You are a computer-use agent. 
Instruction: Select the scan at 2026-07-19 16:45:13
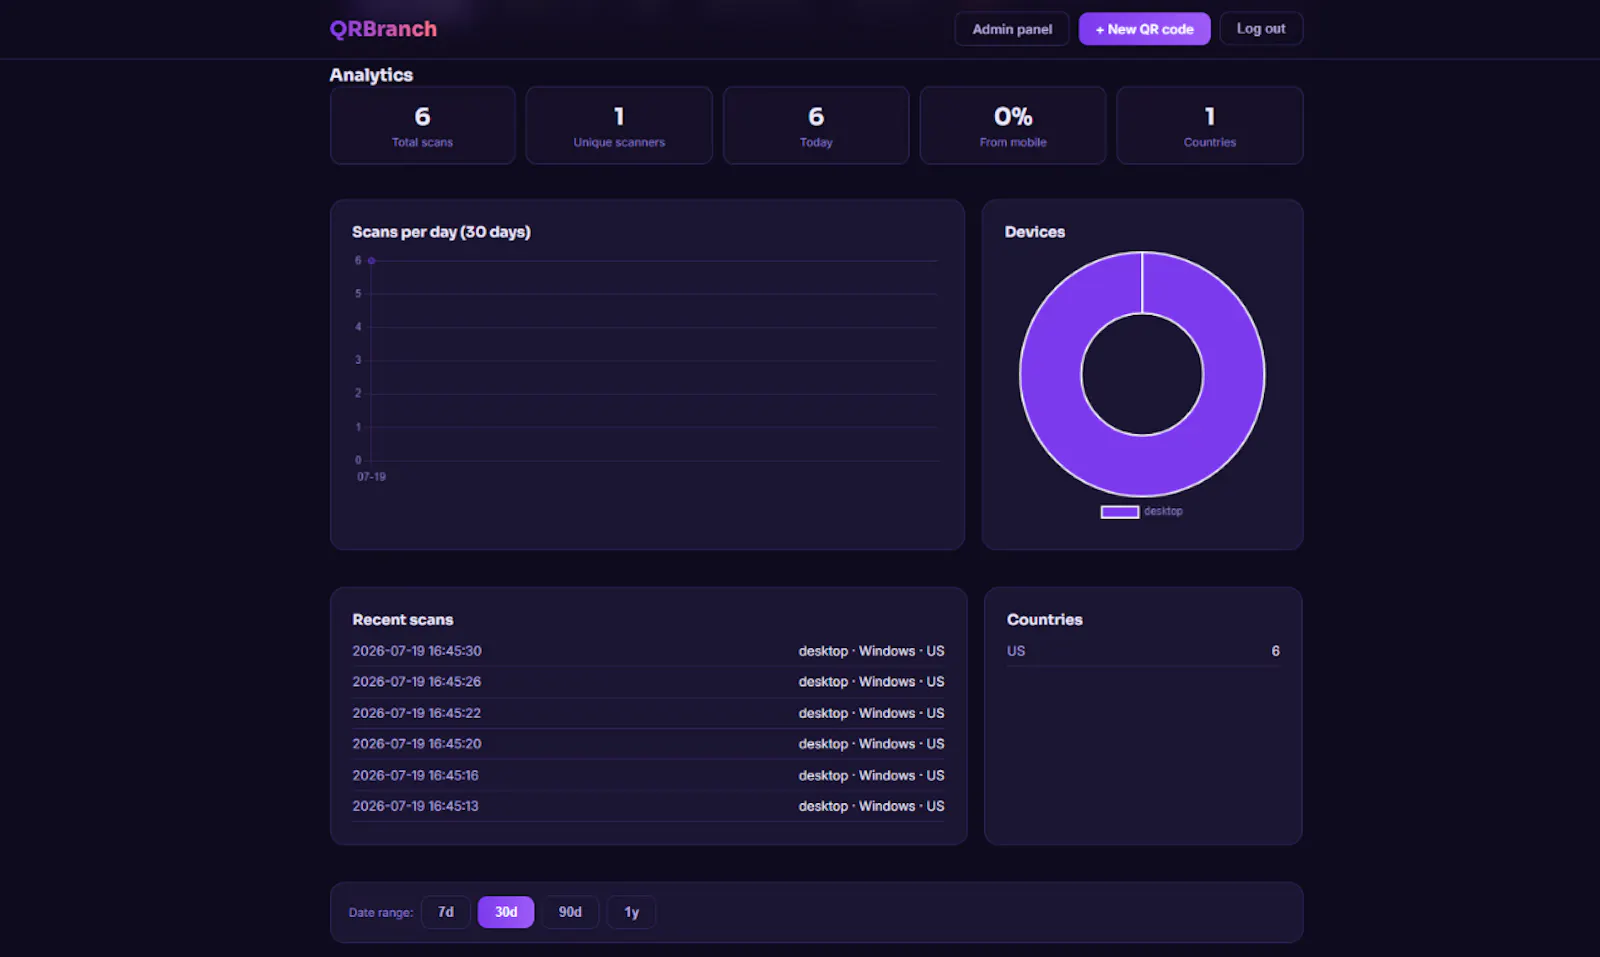click(648, 806)
